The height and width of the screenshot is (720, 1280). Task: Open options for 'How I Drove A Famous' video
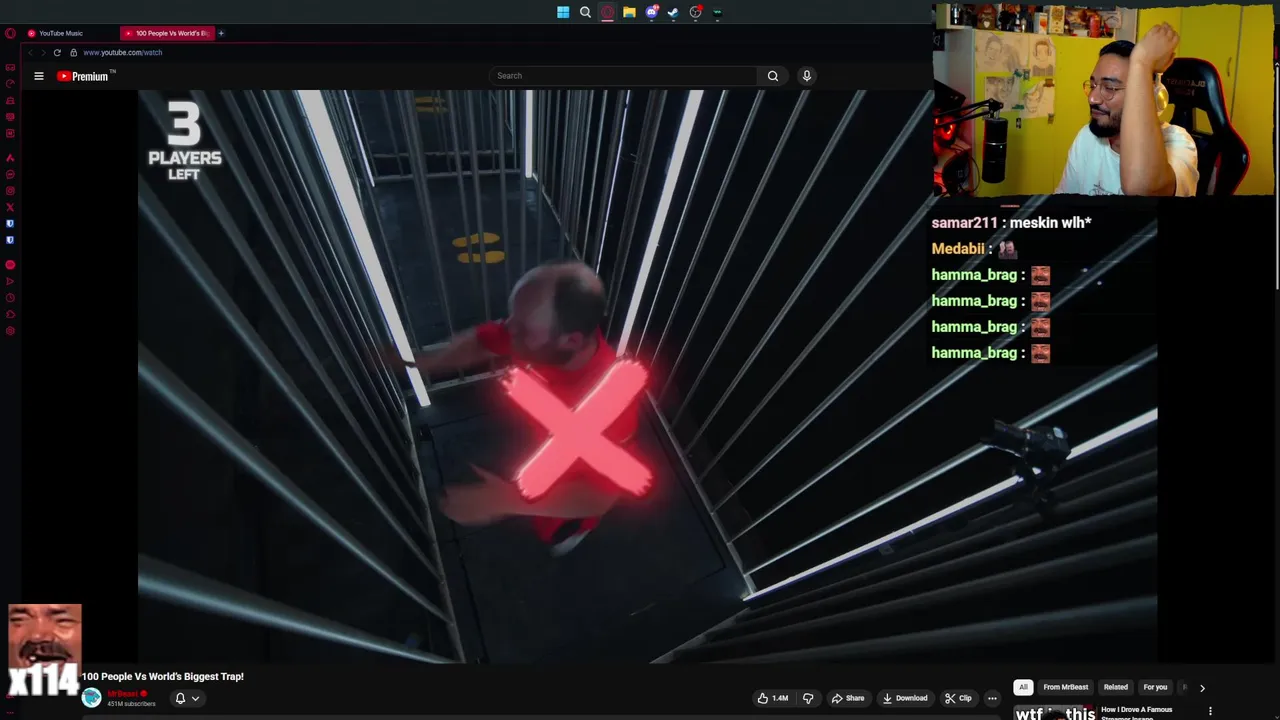point(1210,711)
